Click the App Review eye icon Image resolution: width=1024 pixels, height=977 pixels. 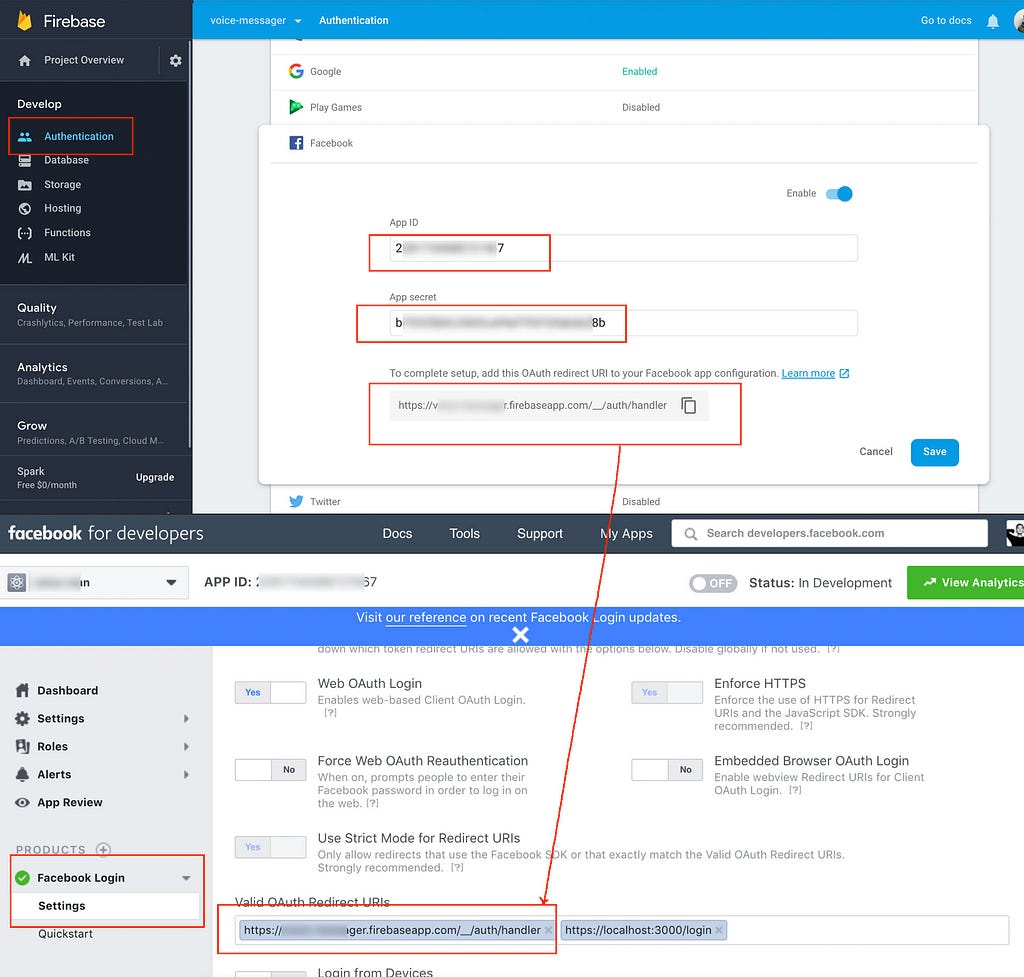[x=22, y=803]
